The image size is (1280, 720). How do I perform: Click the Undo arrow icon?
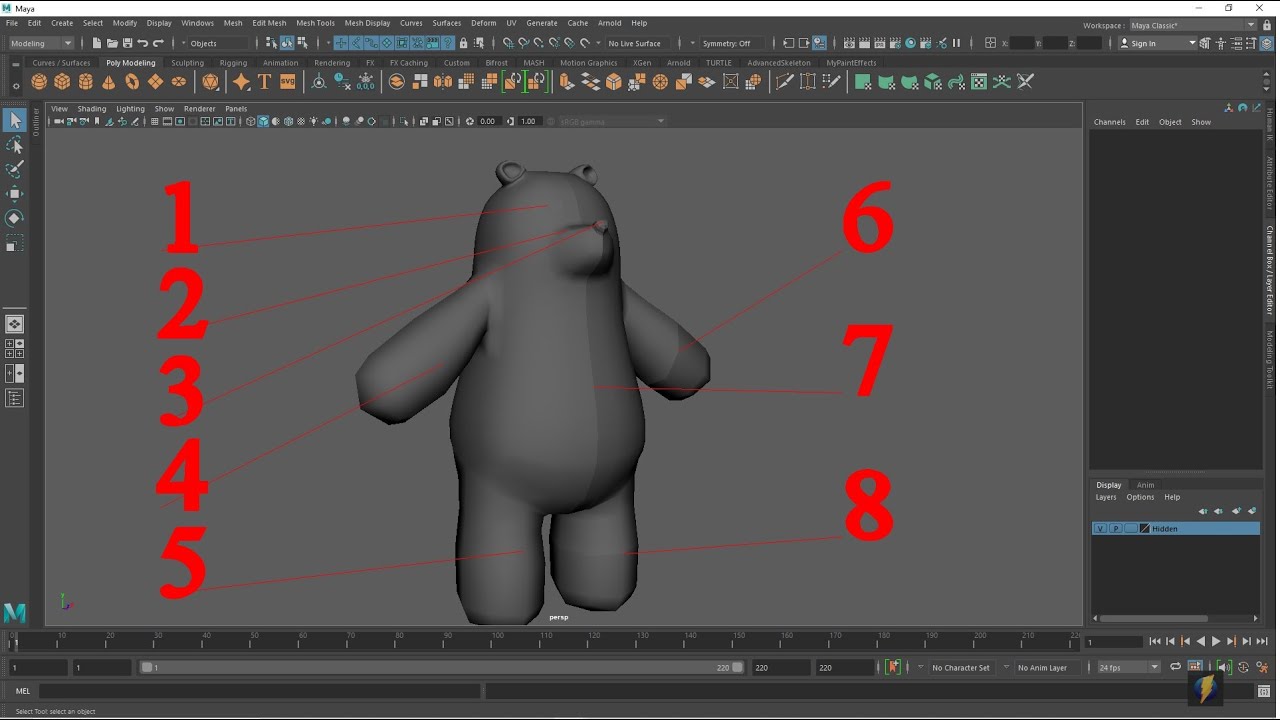tap(143, 43)
